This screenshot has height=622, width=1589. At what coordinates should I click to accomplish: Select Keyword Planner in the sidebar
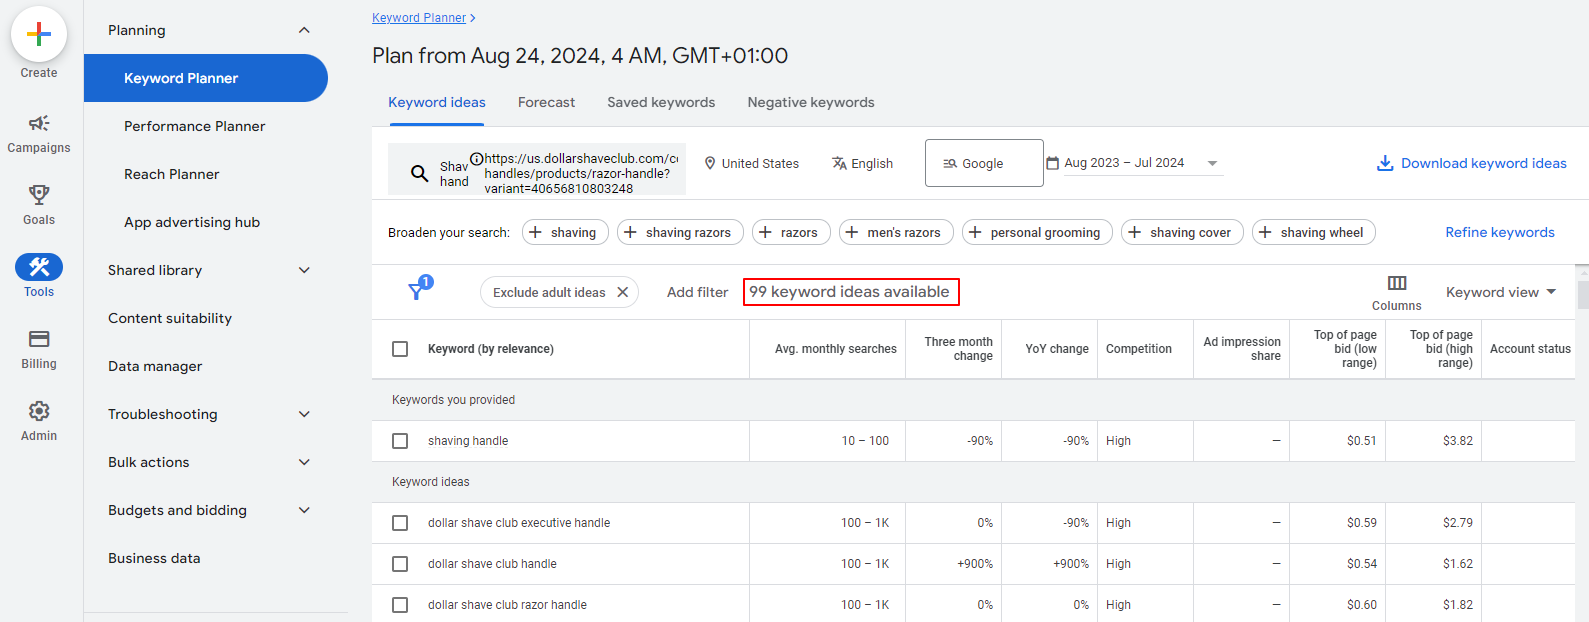(x=206, y=78)
